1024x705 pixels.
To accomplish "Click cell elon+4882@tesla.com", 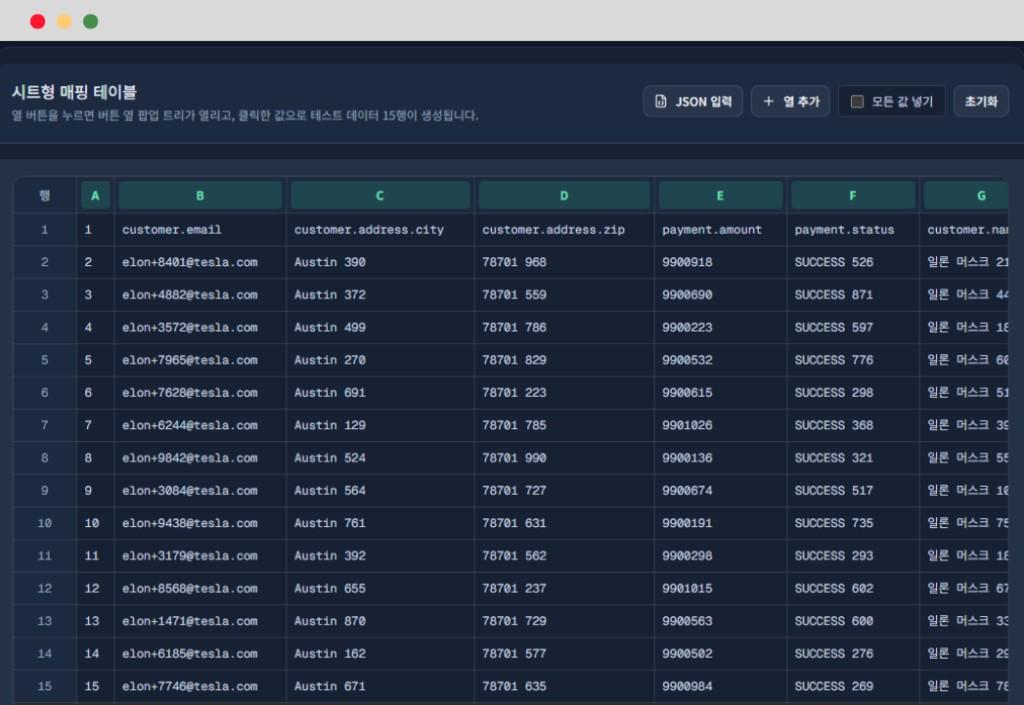I will click(200, 294).
